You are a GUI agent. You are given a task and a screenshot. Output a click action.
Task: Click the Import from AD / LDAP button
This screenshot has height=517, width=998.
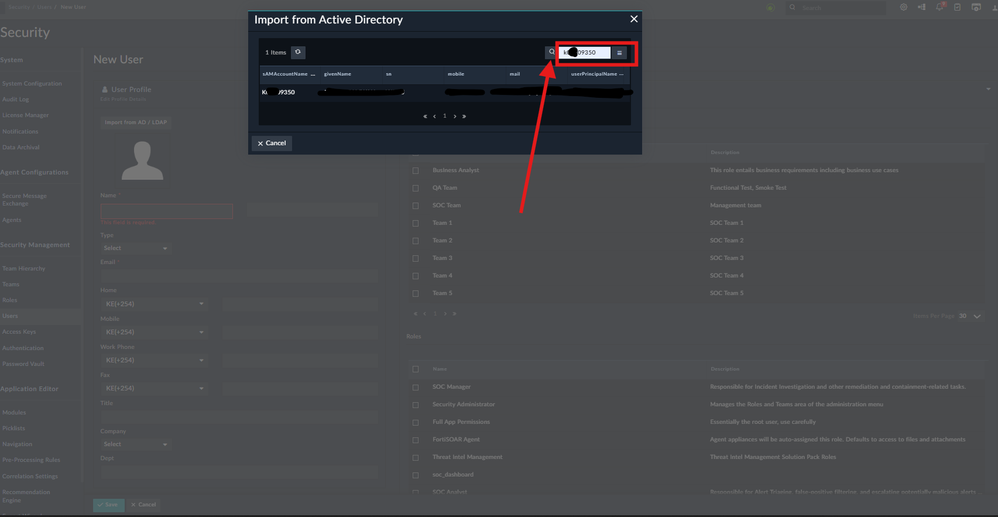click(x=136, y=122)
